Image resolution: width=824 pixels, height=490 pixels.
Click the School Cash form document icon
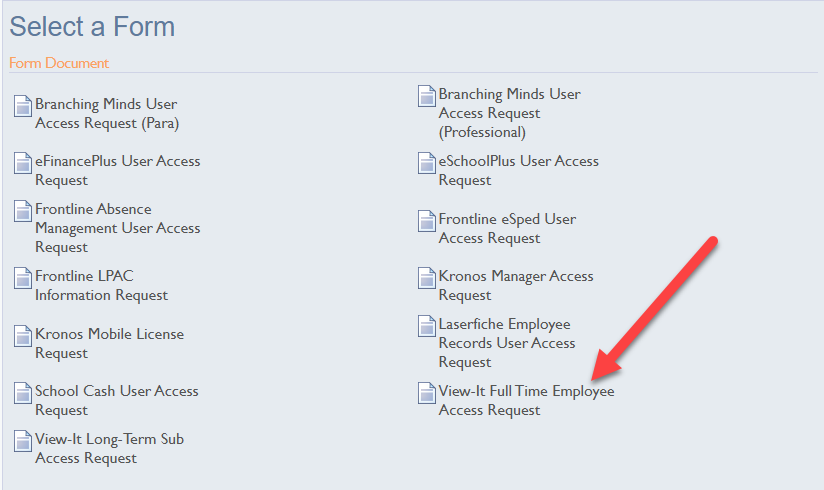pyautogui.click(x=23, y=393)
